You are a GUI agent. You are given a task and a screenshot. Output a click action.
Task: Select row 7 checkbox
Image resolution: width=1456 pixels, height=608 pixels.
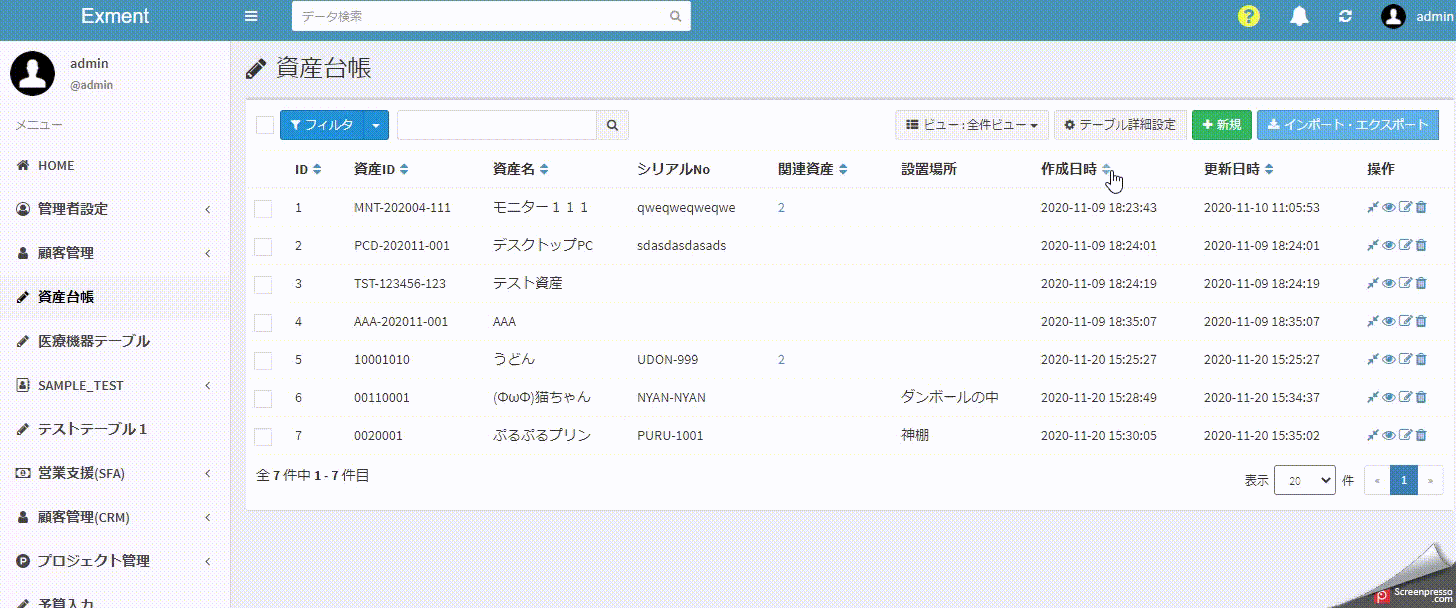pyautogui.click(x=263, y=437)
